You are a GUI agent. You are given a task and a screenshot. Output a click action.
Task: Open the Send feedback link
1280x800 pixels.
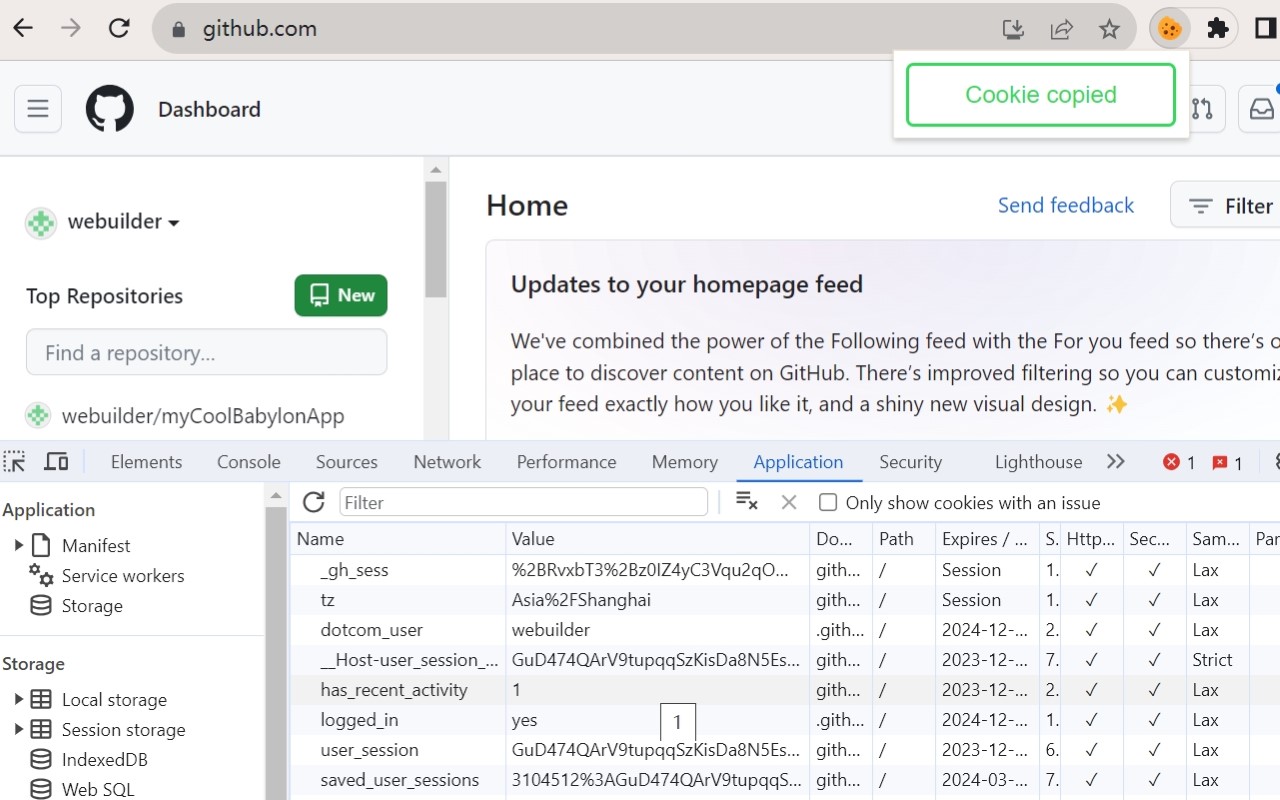pos(1065,205)
